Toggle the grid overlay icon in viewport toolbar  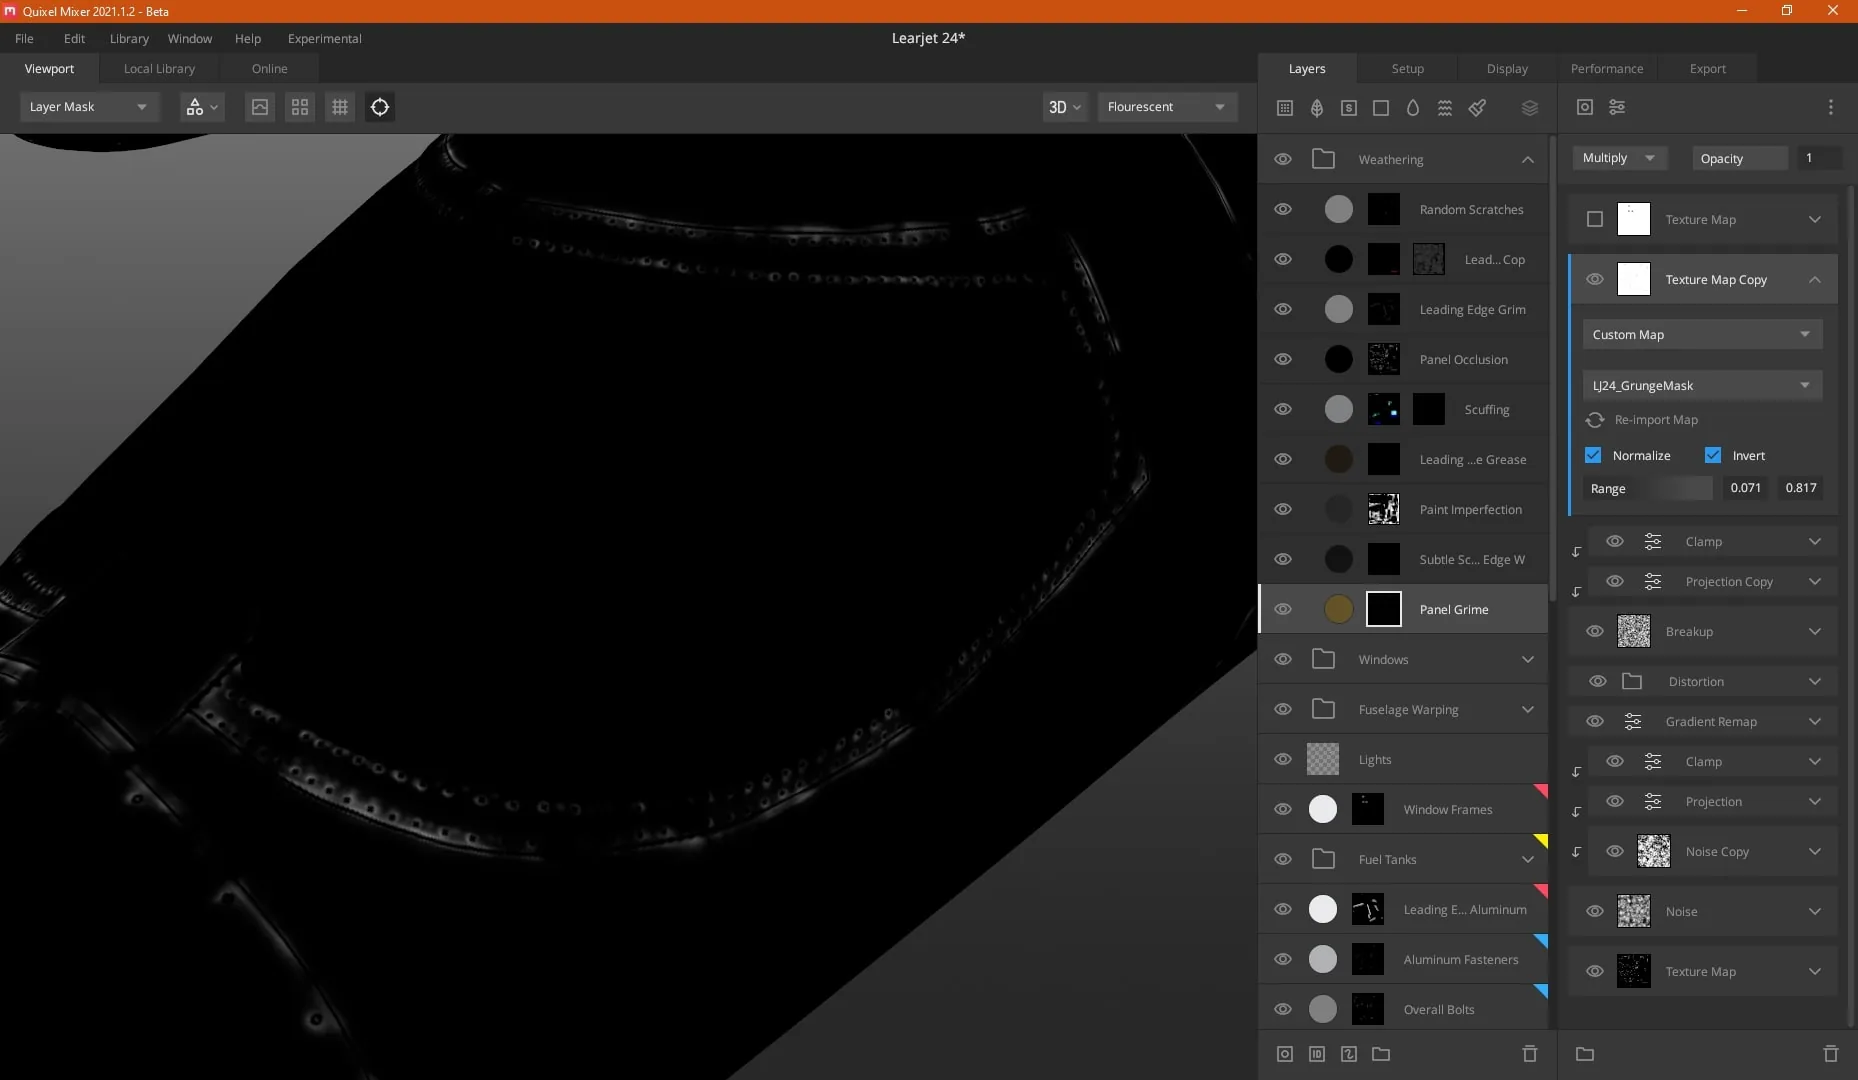[340, 107]
